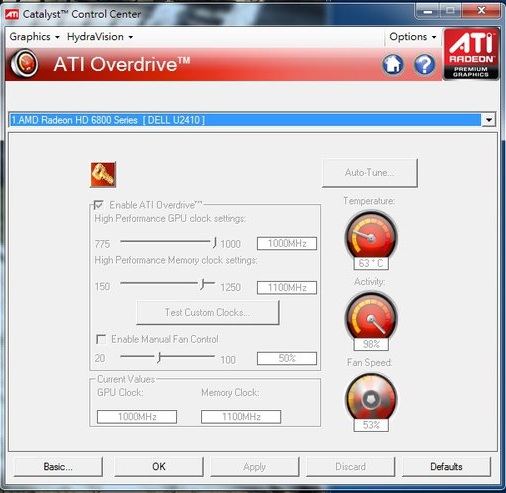
Task: Click the 1000MHz GPU clock setting field
Action: (x=287, y=243)
